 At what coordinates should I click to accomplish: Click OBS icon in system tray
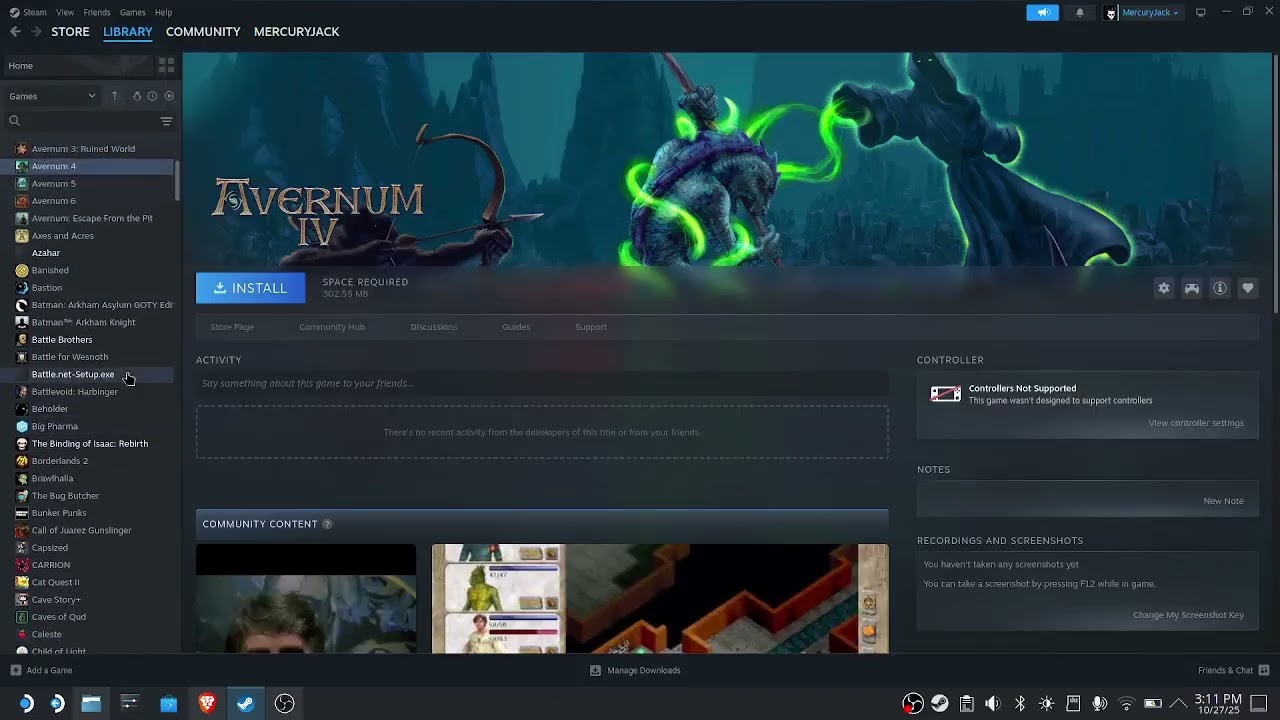(913, 703)
